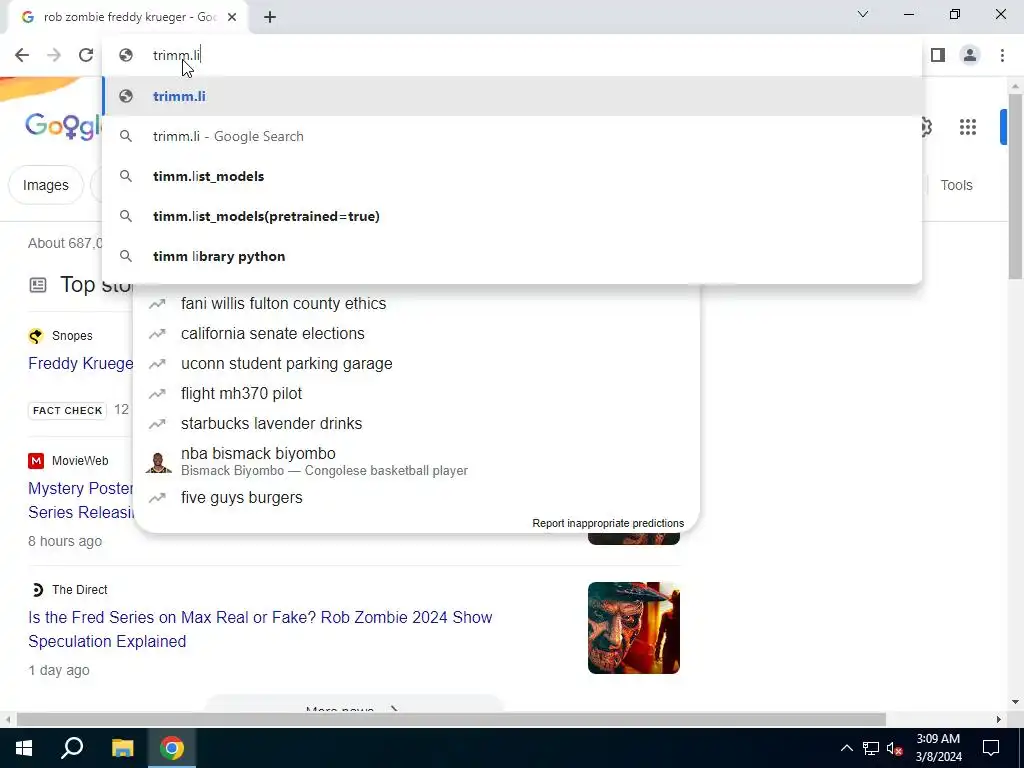
Task: Choose timm library python suggestion
Action: (x=512, y=256)
